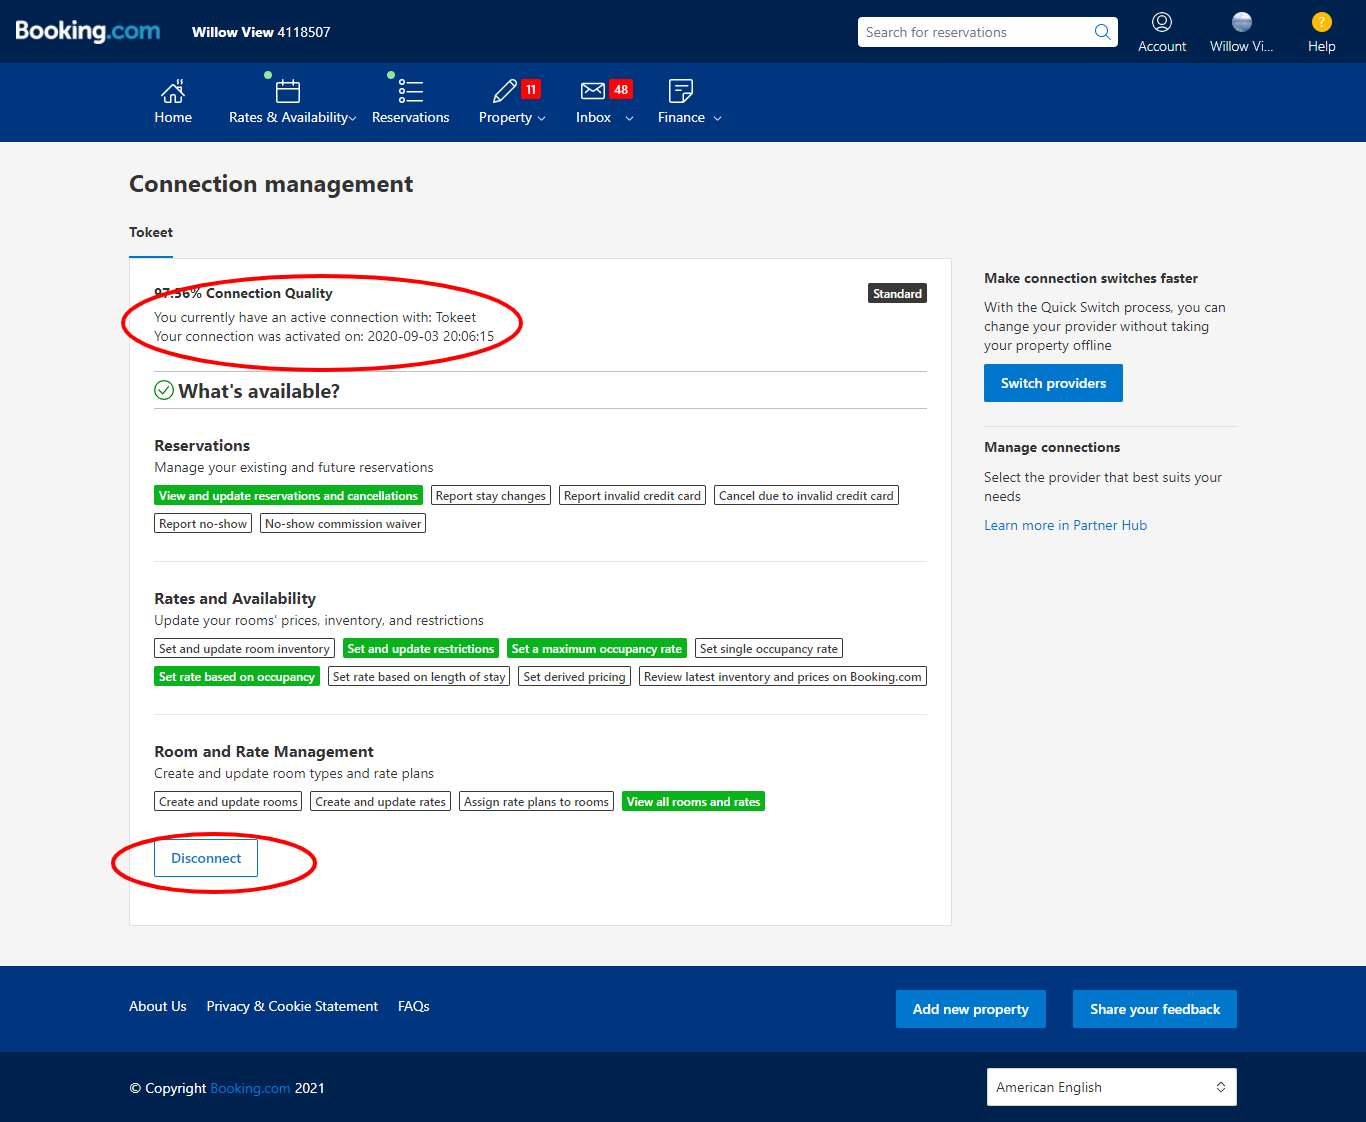Click the Reservations list icon
The image size is (1366, 1122).
click(411, 91)
